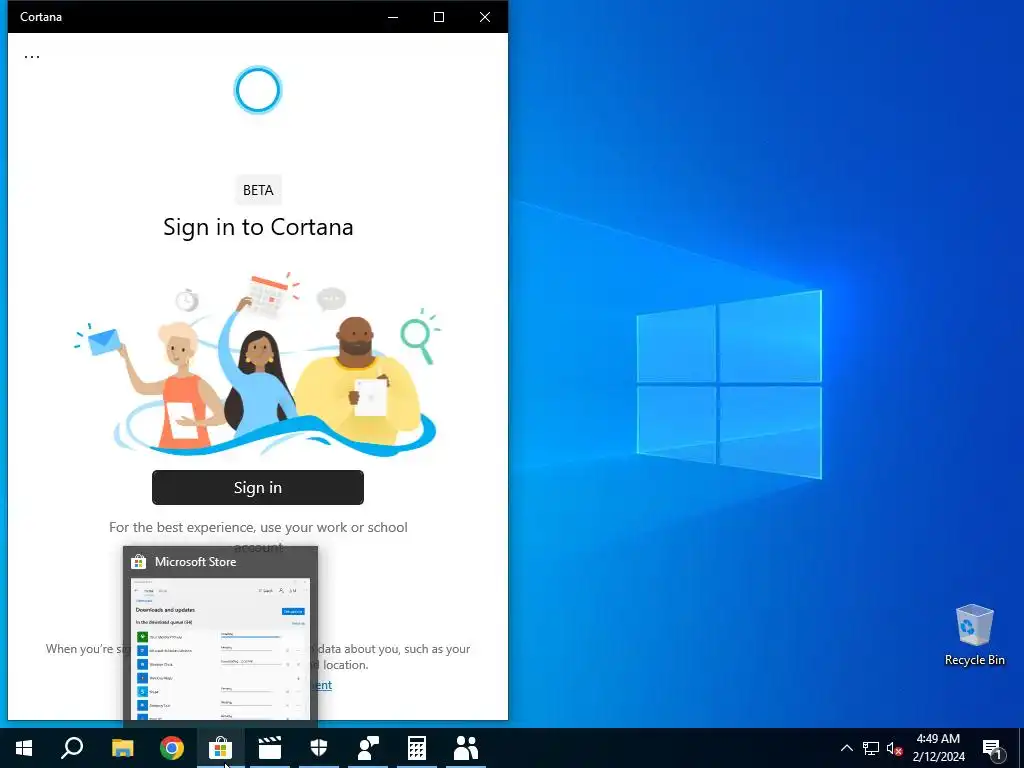The width and height of the screenshot is (1024, 768).
Task: Open taskbar search magnifier
Action: click(72, 748)
